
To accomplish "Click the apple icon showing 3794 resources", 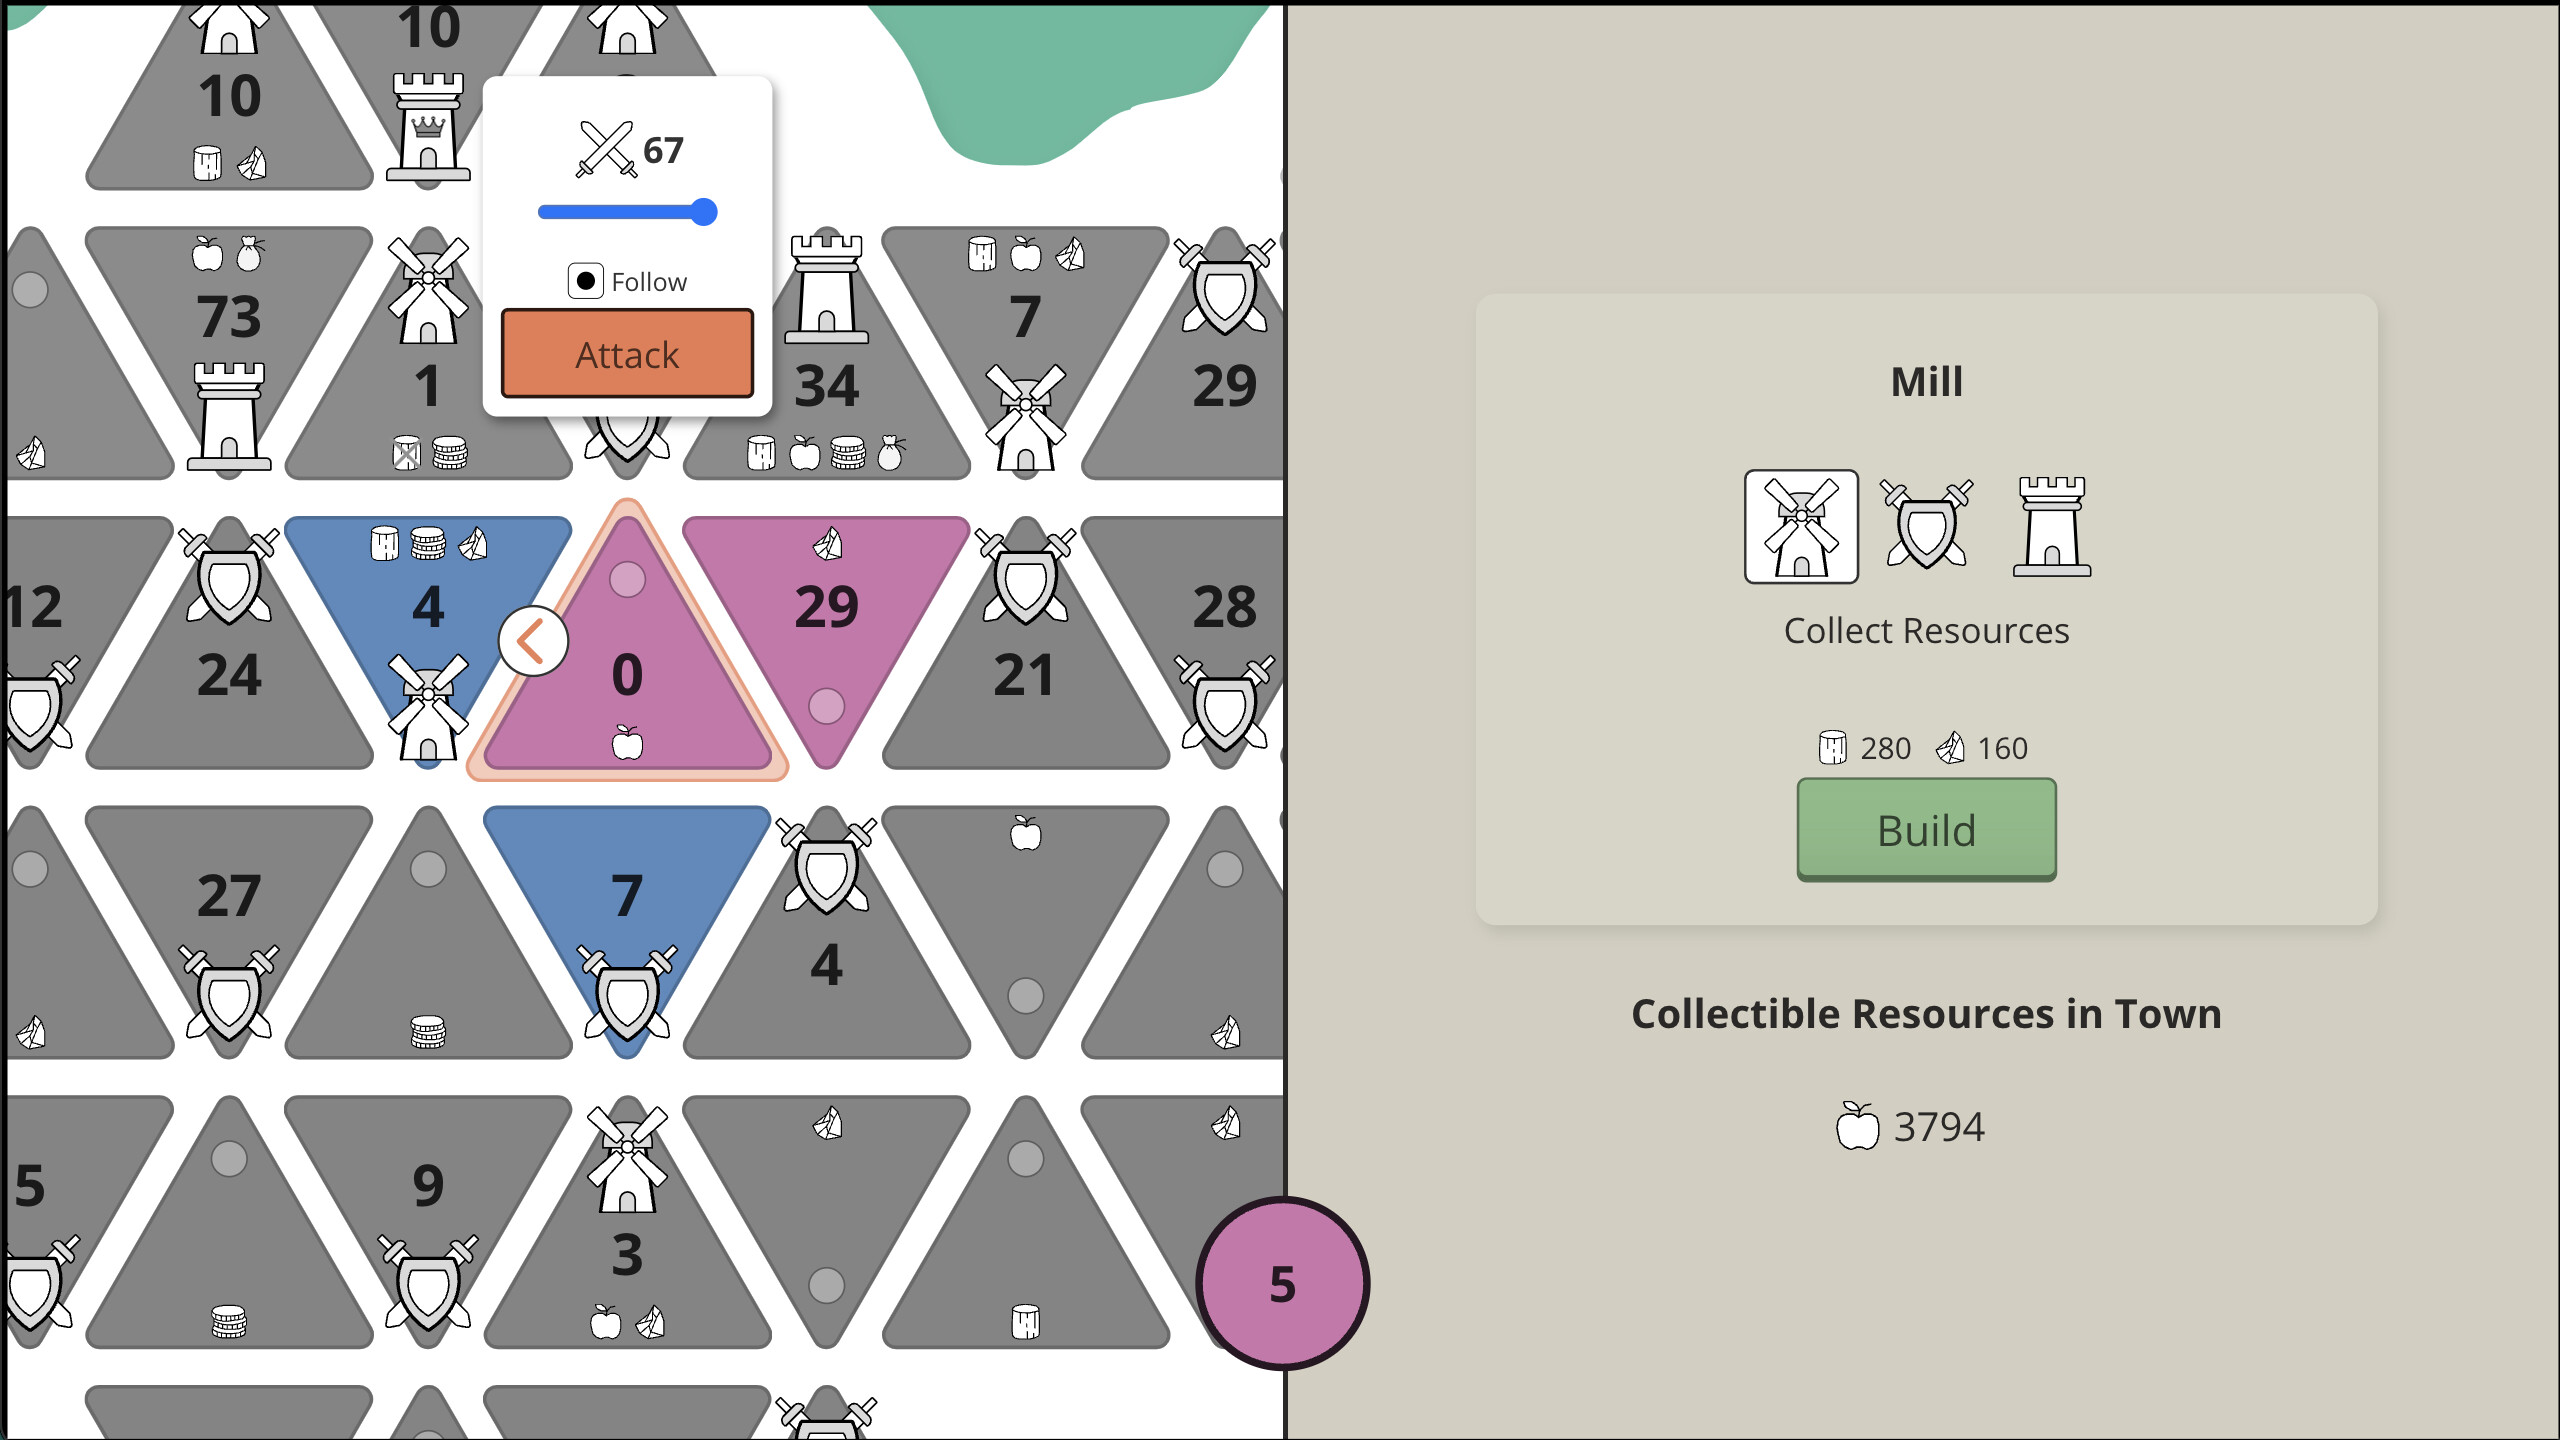I will pyautogui.click(x=1858, y=1125).
